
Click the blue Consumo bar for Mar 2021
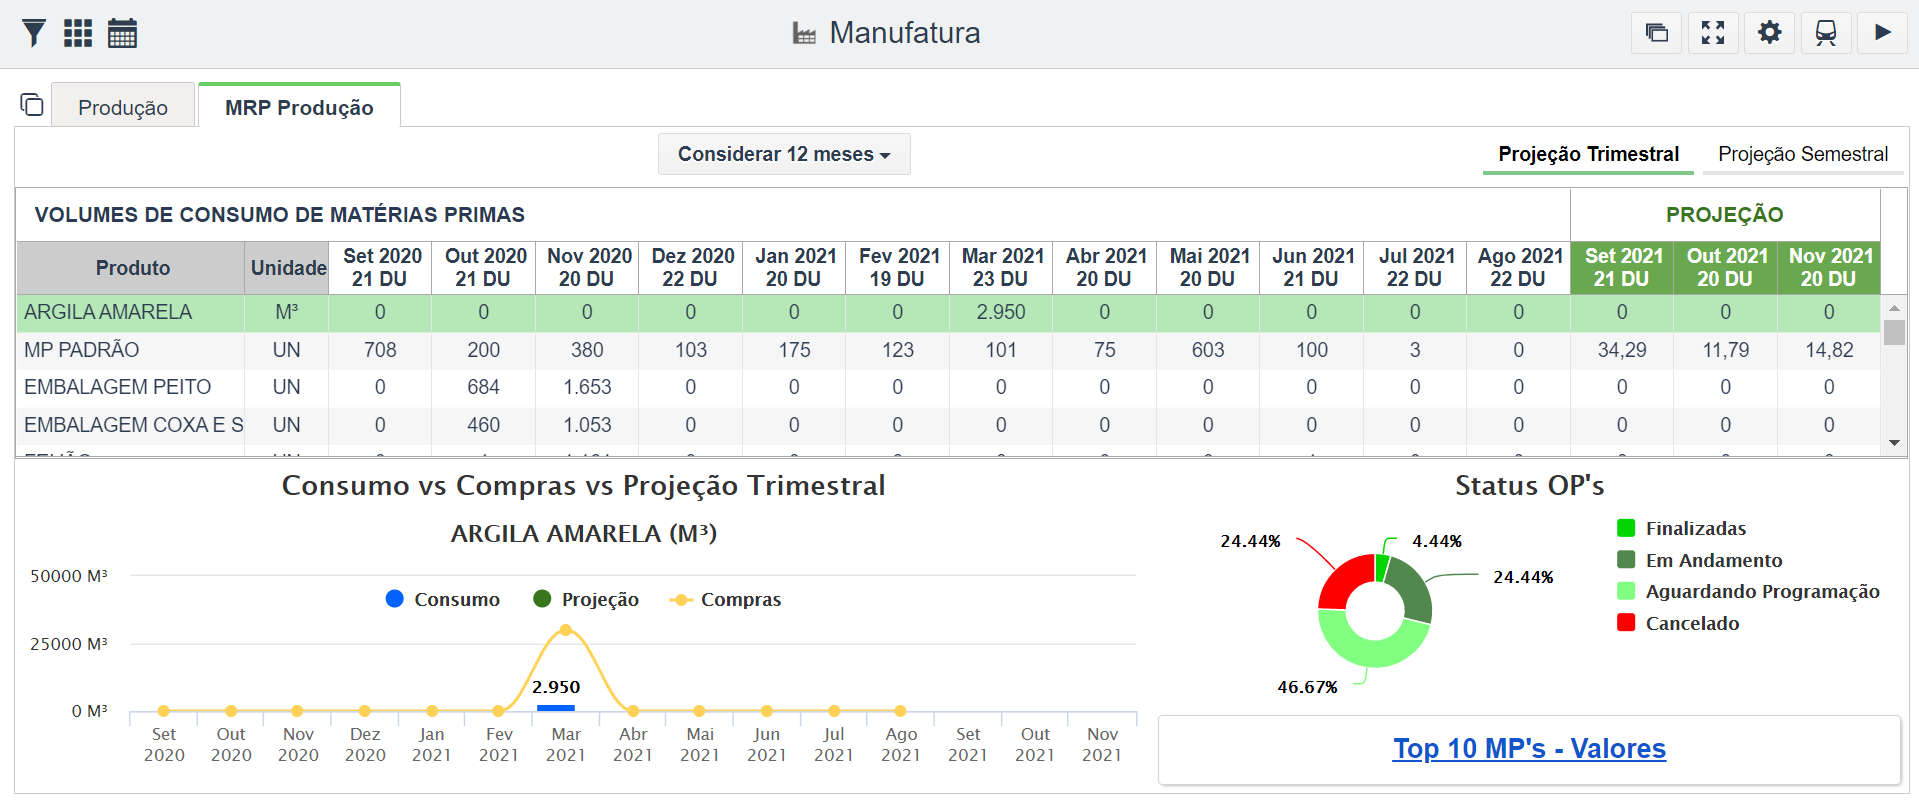tap(556, 708)
